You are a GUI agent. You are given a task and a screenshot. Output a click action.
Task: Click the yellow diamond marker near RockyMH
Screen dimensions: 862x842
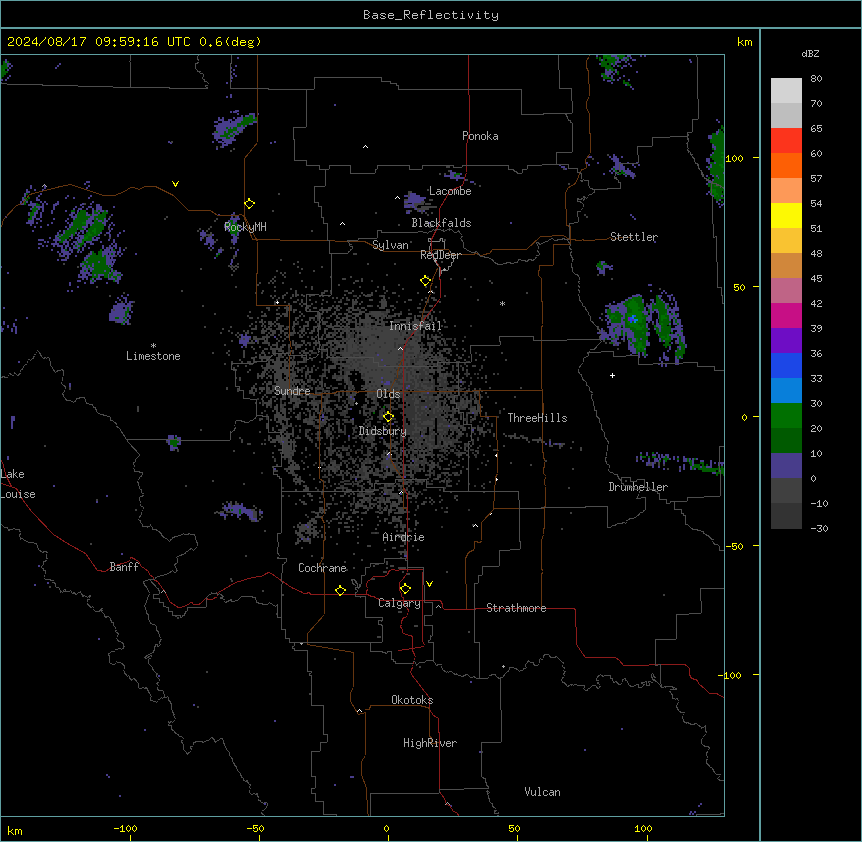(x=250, y=204)
